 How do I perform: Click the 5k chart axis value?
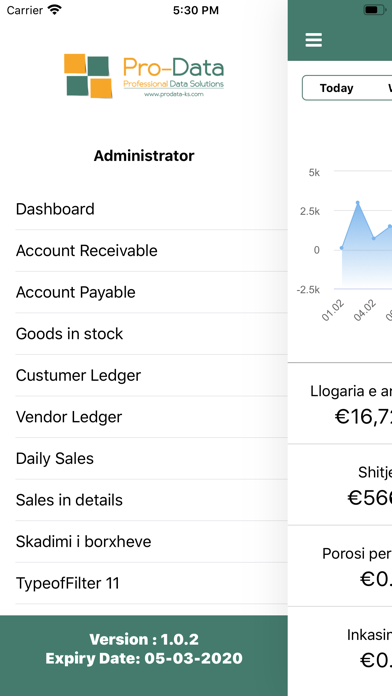coord(314,172)
